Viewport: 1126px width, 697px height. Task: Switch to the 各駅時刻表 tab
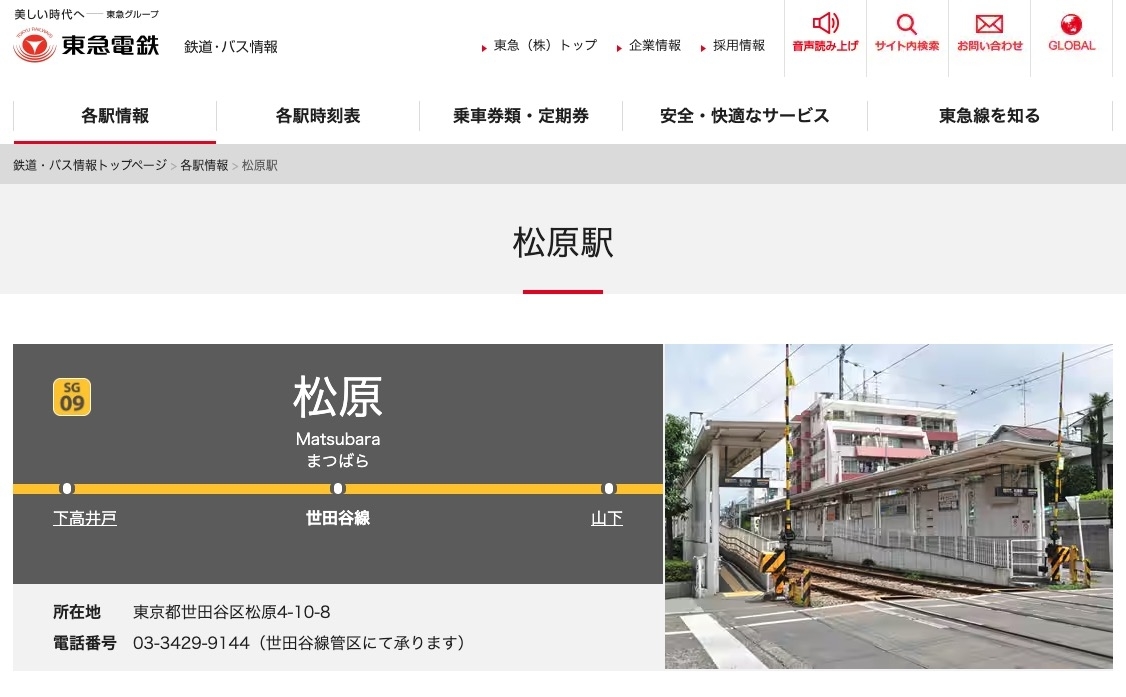tap(317, 116)
